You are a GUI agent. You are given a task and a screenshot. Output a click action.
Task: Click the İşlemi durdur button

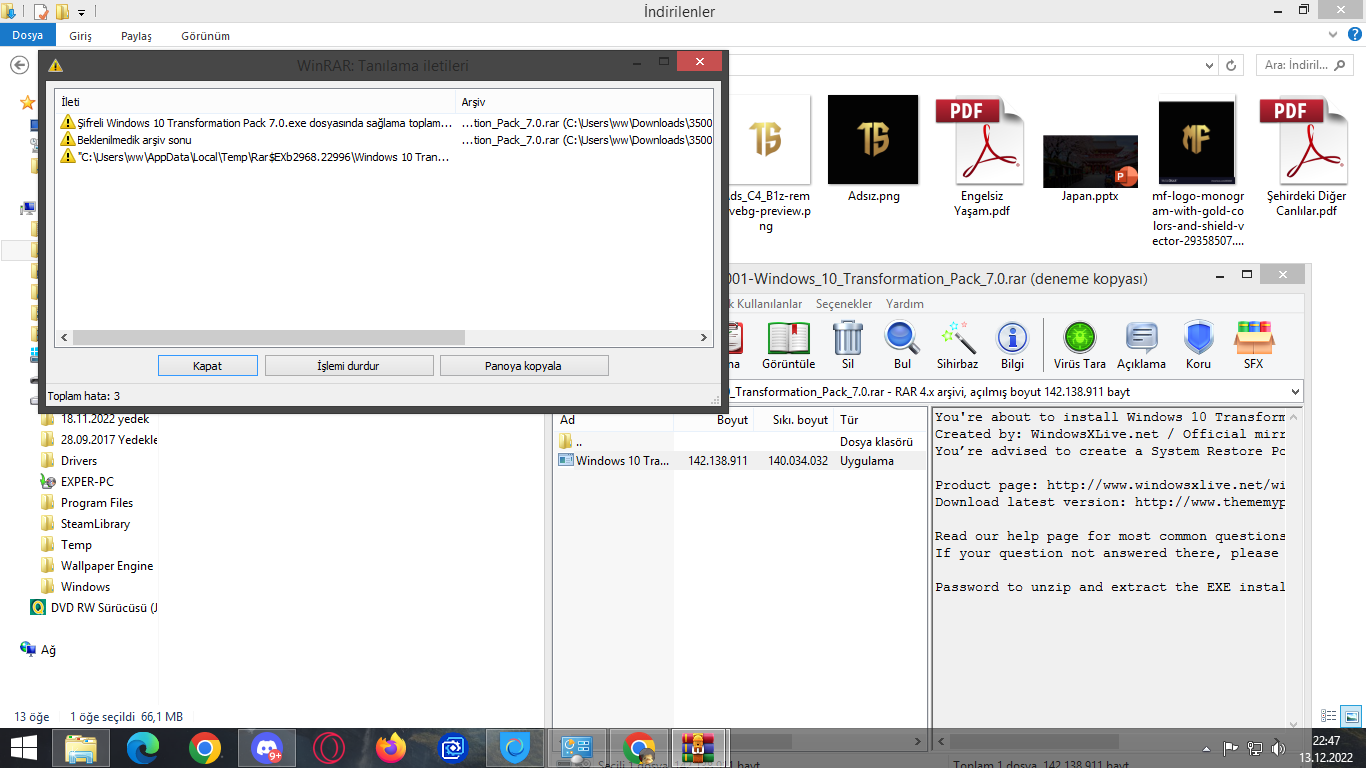coord(349,366)
